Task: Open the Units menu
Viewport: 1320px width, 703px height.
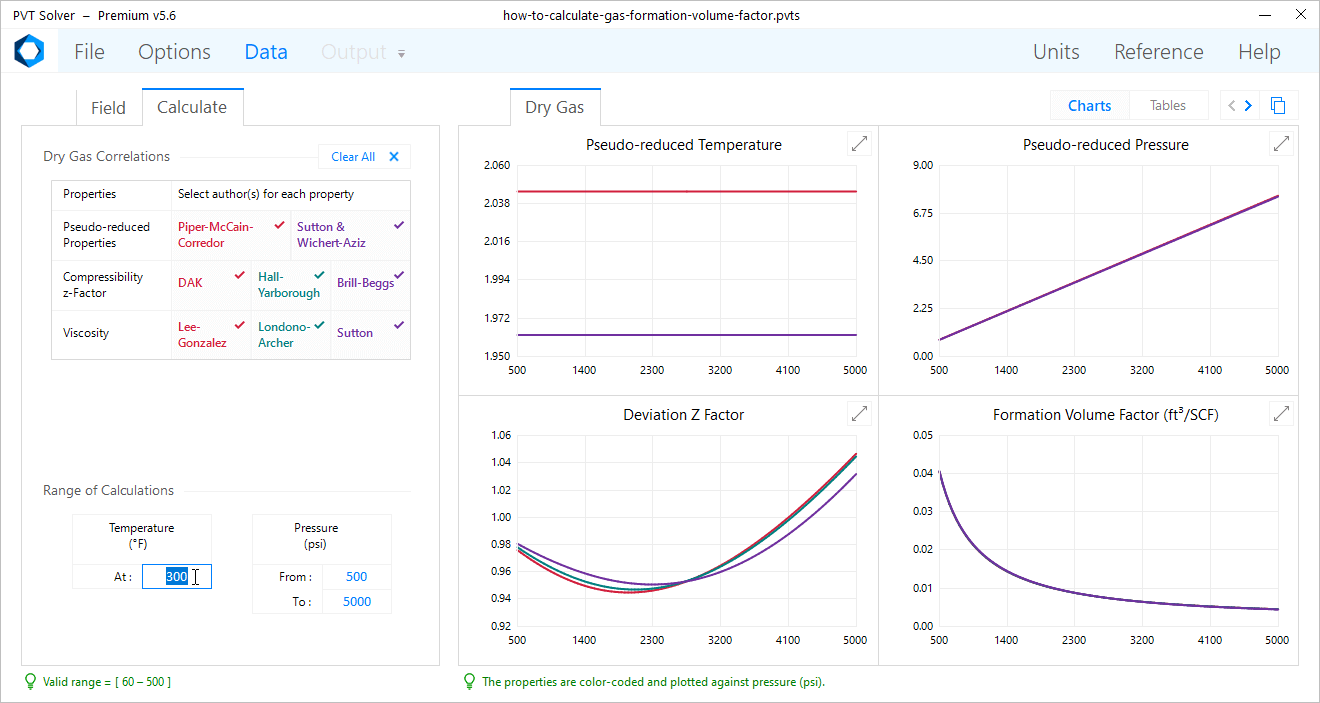Action: tap(1056, 52)
